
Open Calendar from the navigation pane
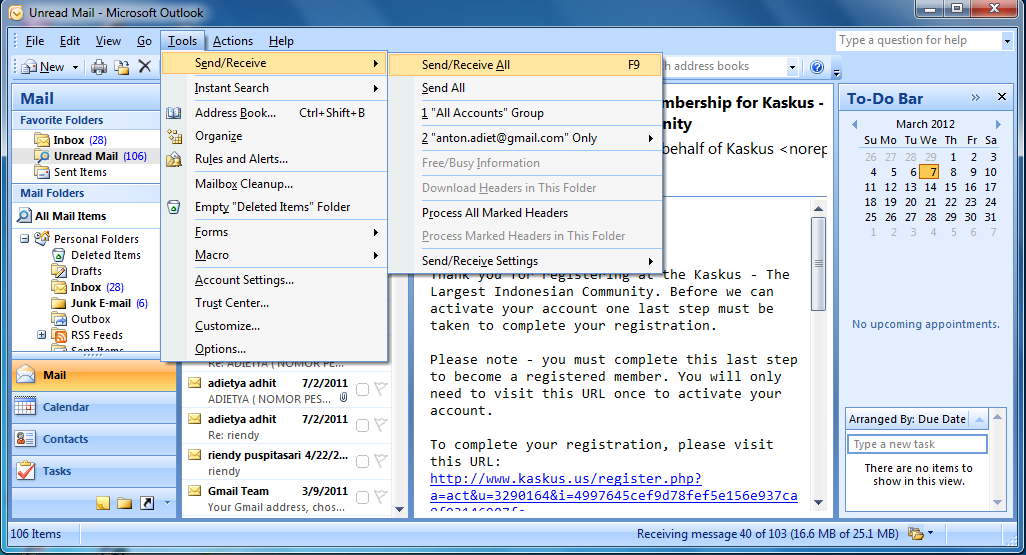(94, 407)
